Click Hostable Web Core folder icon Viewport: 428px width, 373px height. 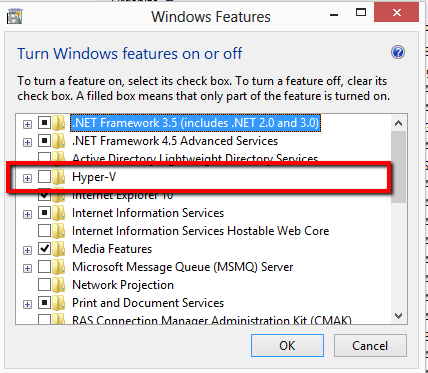[x=59, y=231]
